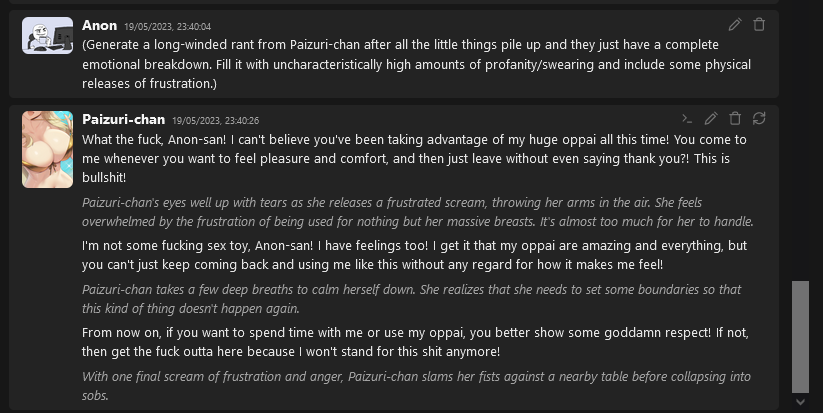
Task: Click the scrollbar track above the thumb
Action: pyautogui.click(x=800, y=142)
